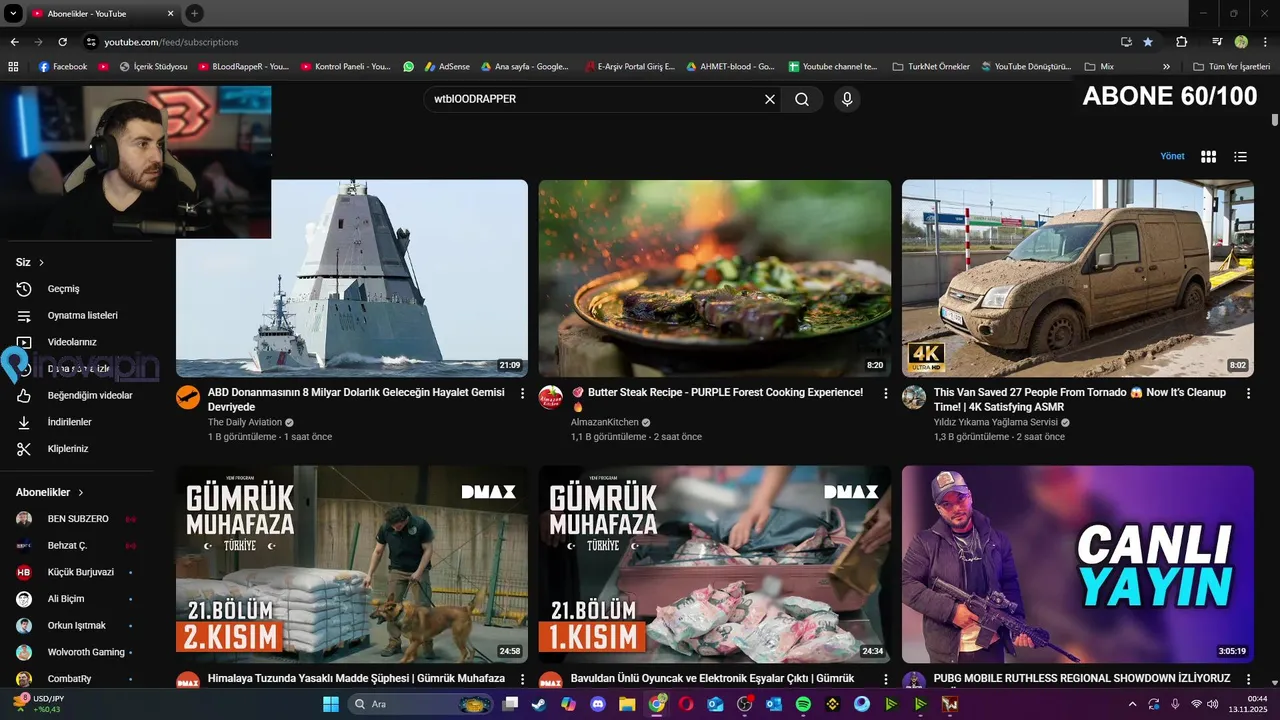Open WhatsApp bookmark icon
Viewport: 1280px width, 720px height.
pos(408,67)
